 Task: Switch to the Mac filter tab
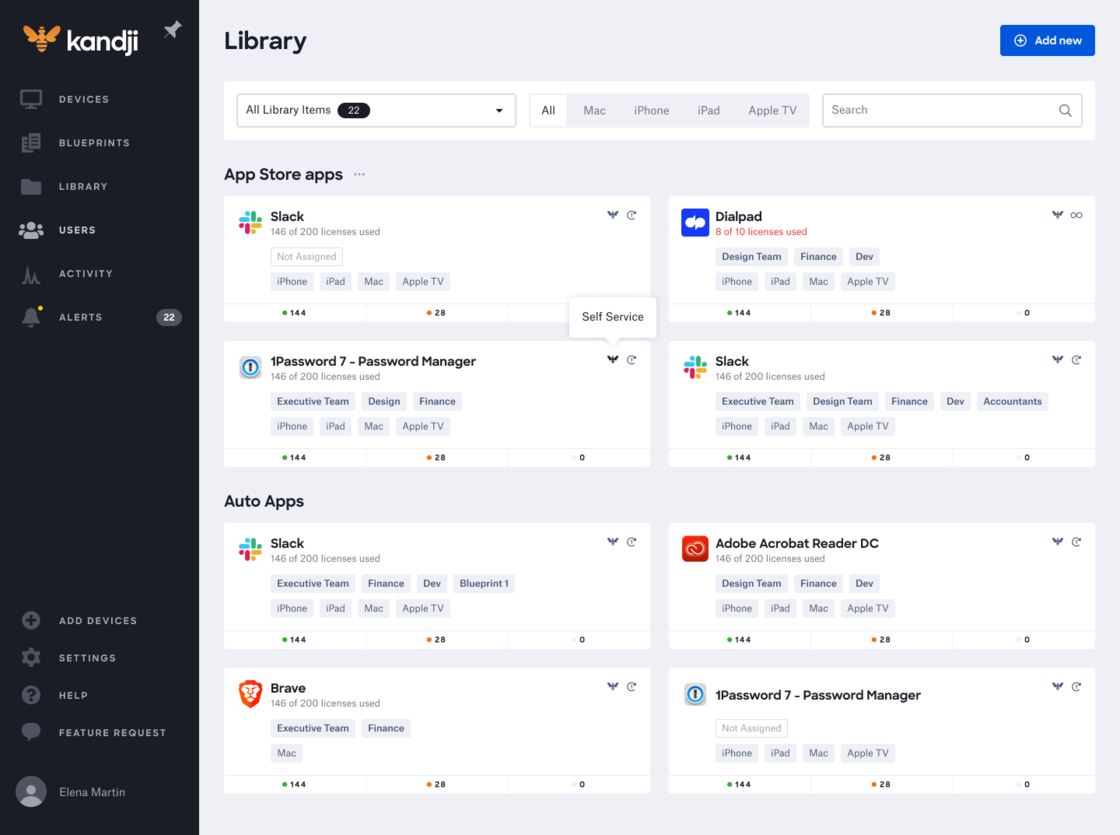(x=594, y=110)
